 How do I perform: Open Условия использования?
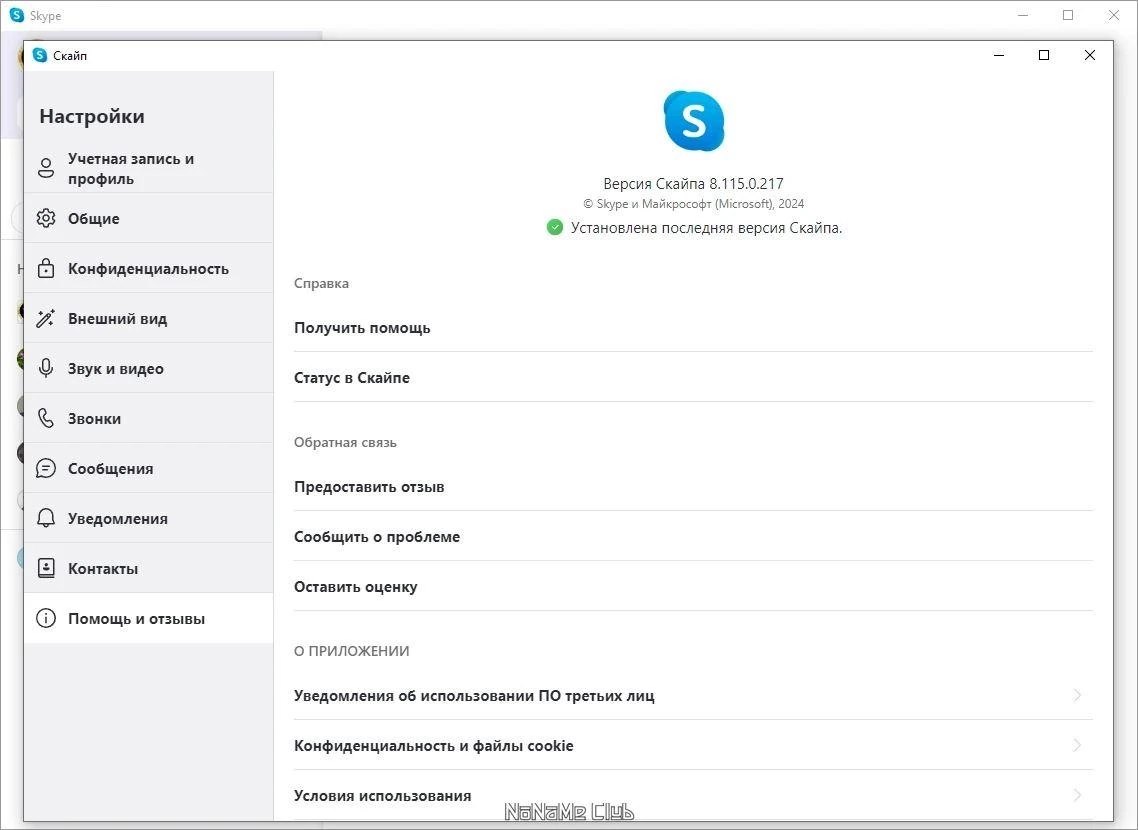(x=693, y=796)
